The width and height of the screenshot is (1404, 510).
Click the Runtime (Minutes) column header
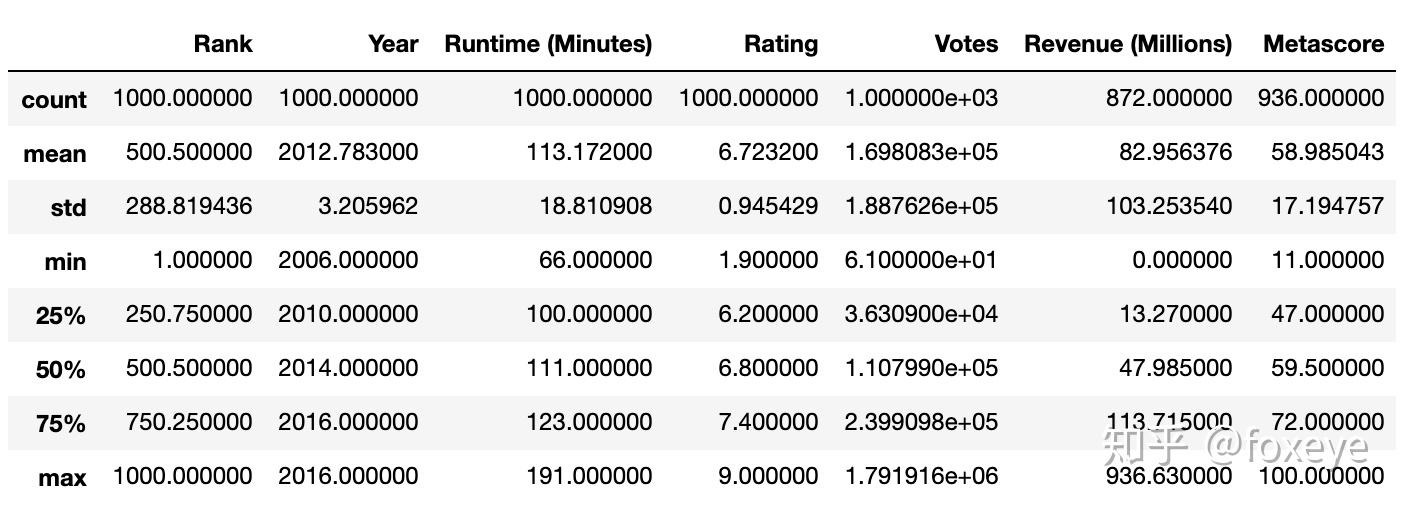[548, 44]
